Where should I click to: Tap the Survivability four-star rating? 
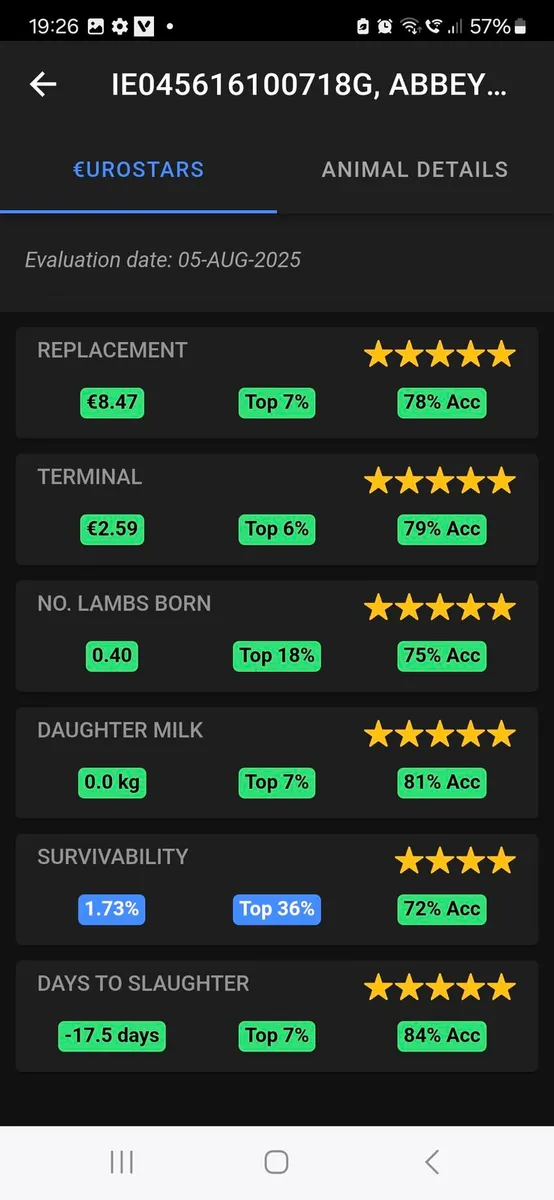click(455, 861)
